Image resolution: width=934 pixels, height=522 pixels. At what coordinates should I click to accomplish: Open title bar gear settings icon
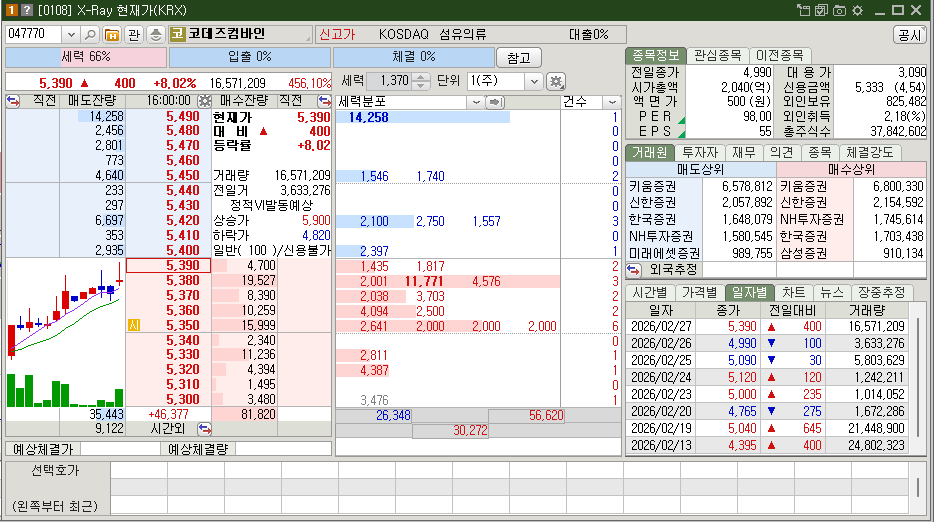tap(857, 10)
